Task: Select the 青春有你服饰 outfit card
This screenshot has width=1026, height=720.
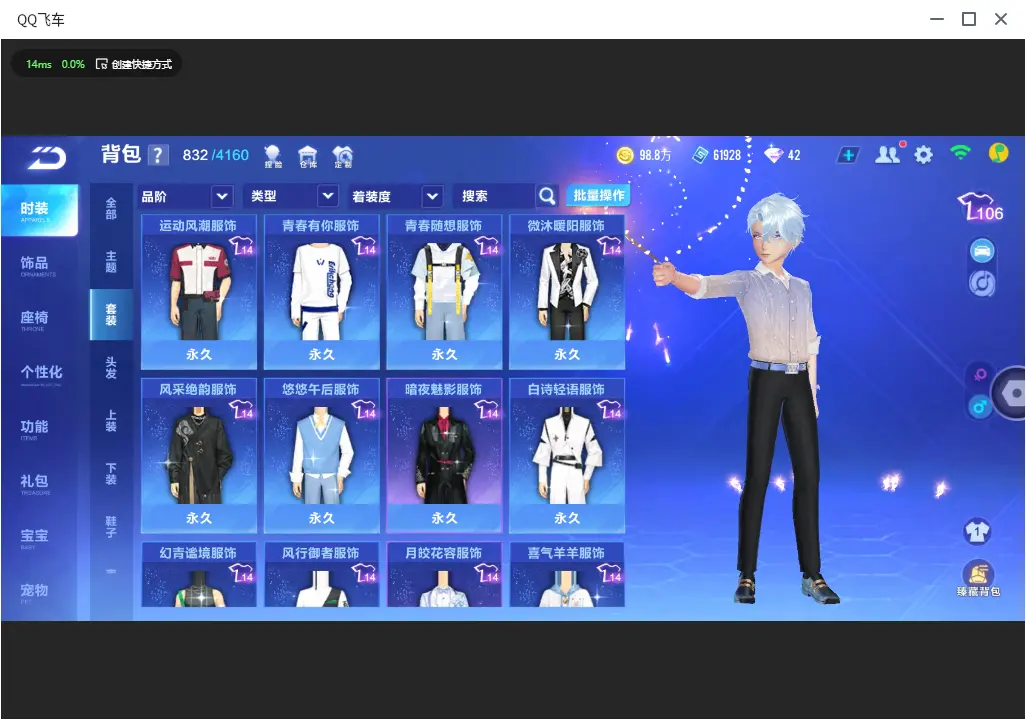Action: point(321,292)
